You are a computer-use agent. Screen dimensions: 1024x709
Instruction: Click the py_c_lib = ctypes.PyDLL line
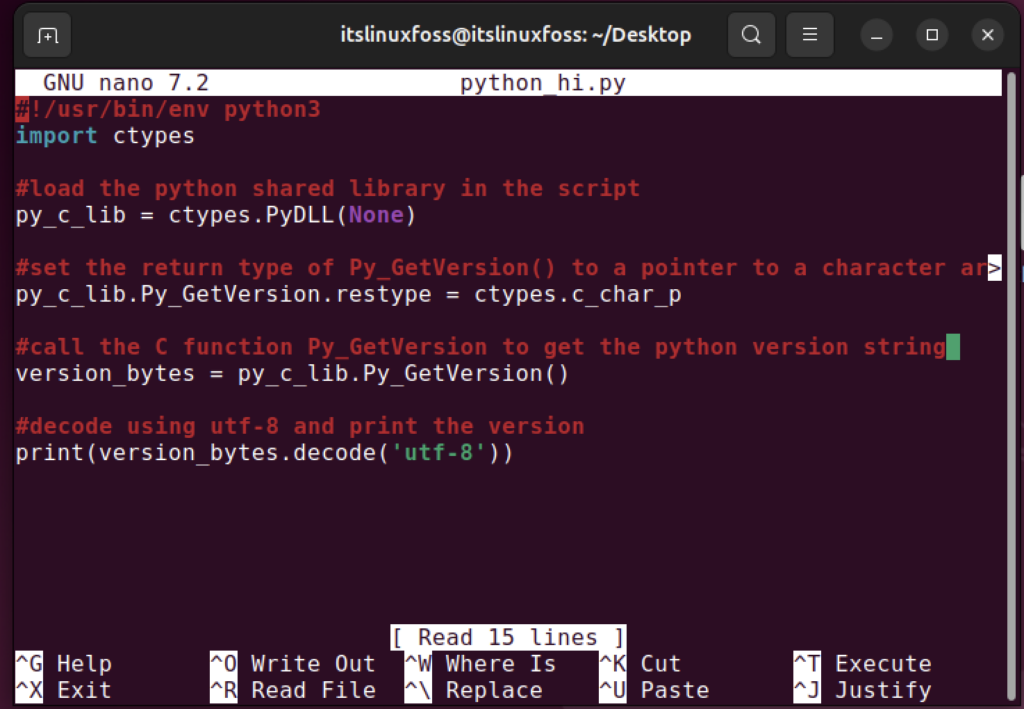click(216, 215)
